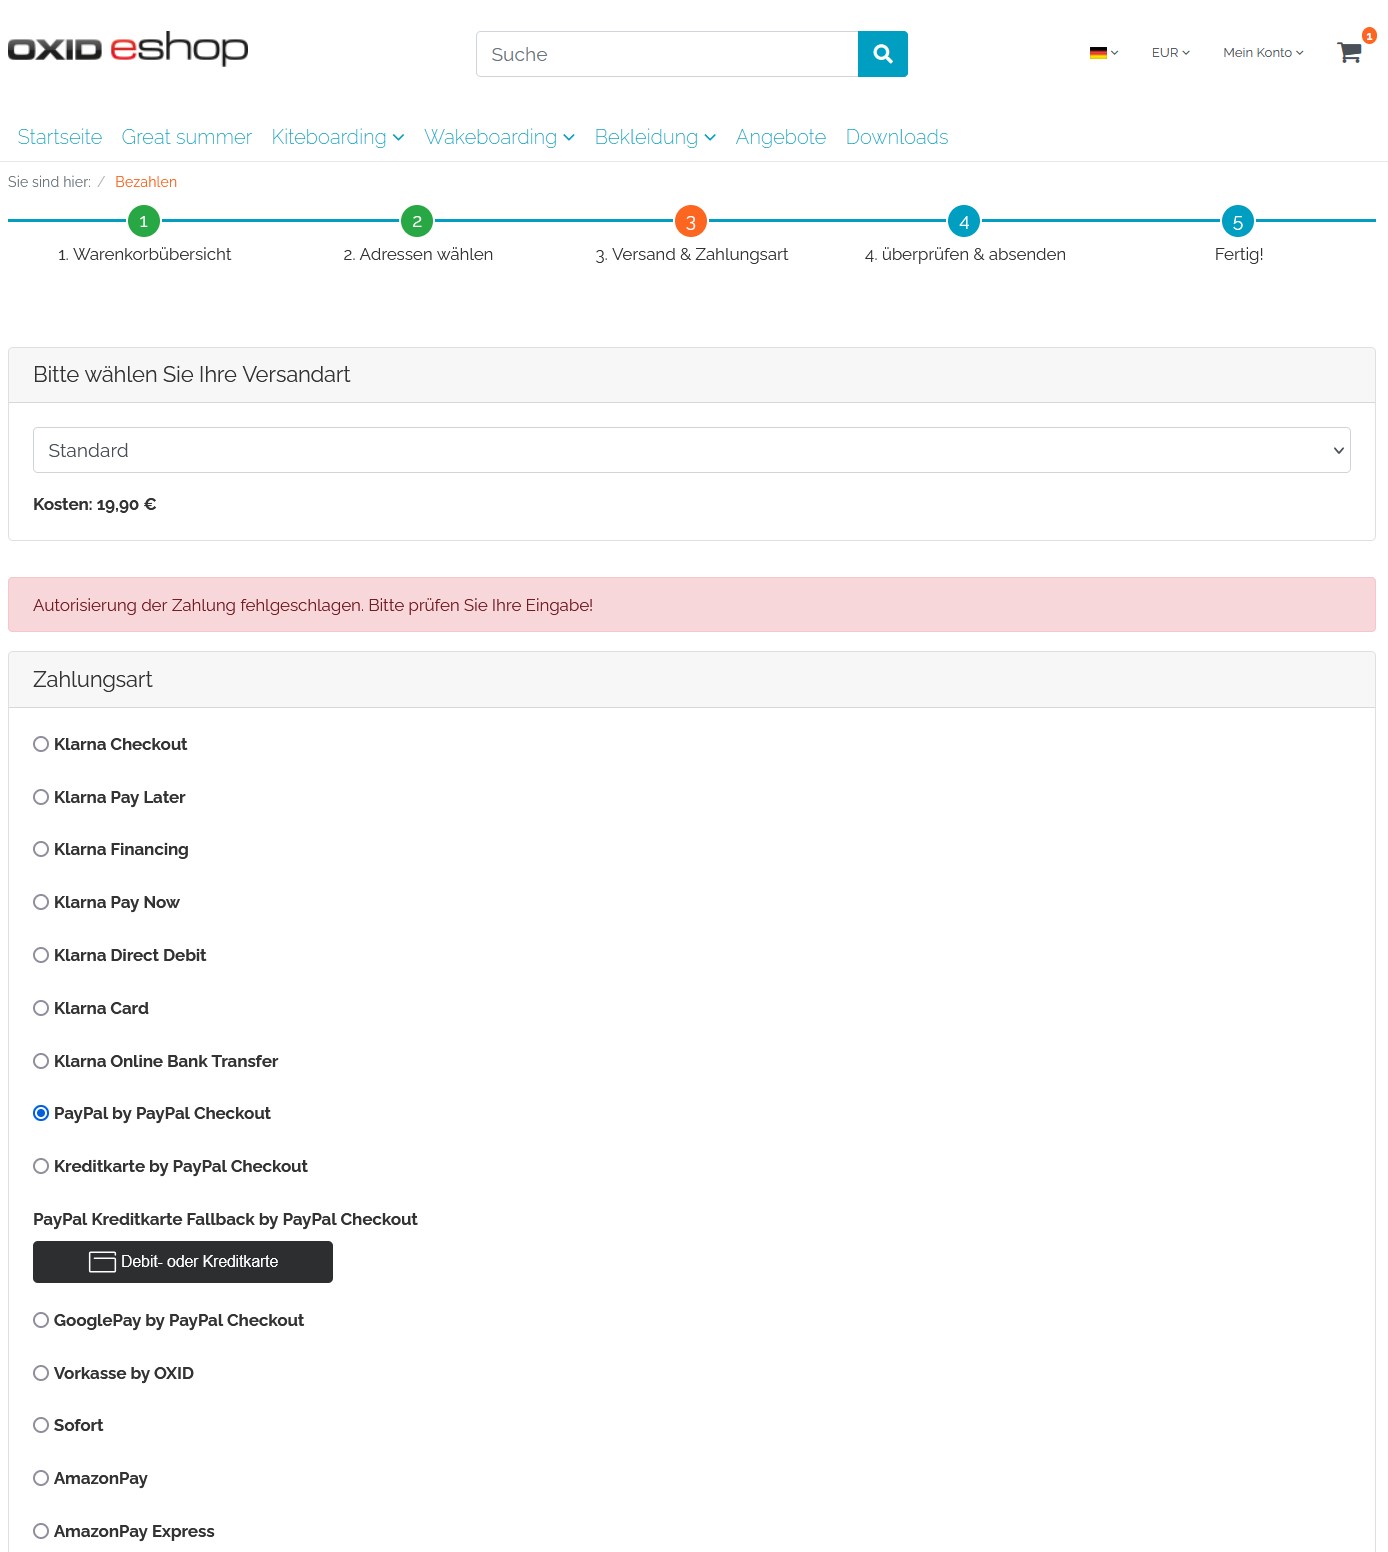Open the Mein Konto account menu
Image resolution: width=1388 pixels, height=1552 pixels.
click(1262, 53)
